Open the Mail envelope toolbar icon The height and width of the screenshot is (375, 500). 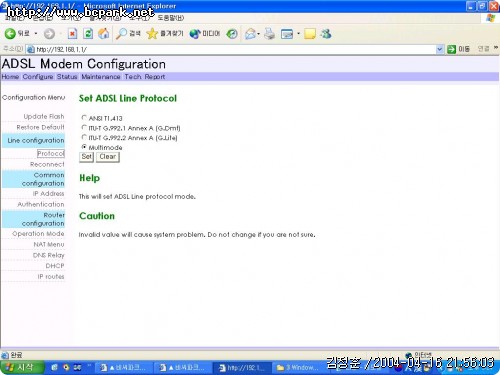250,34
